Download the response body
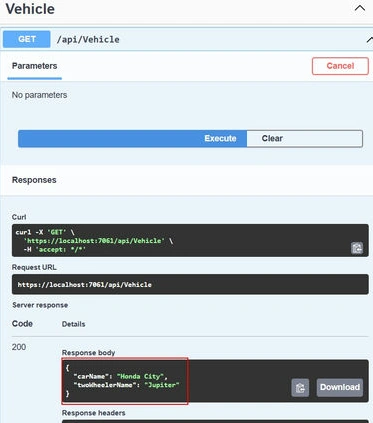The image size is (373, 423). [340, 387]
